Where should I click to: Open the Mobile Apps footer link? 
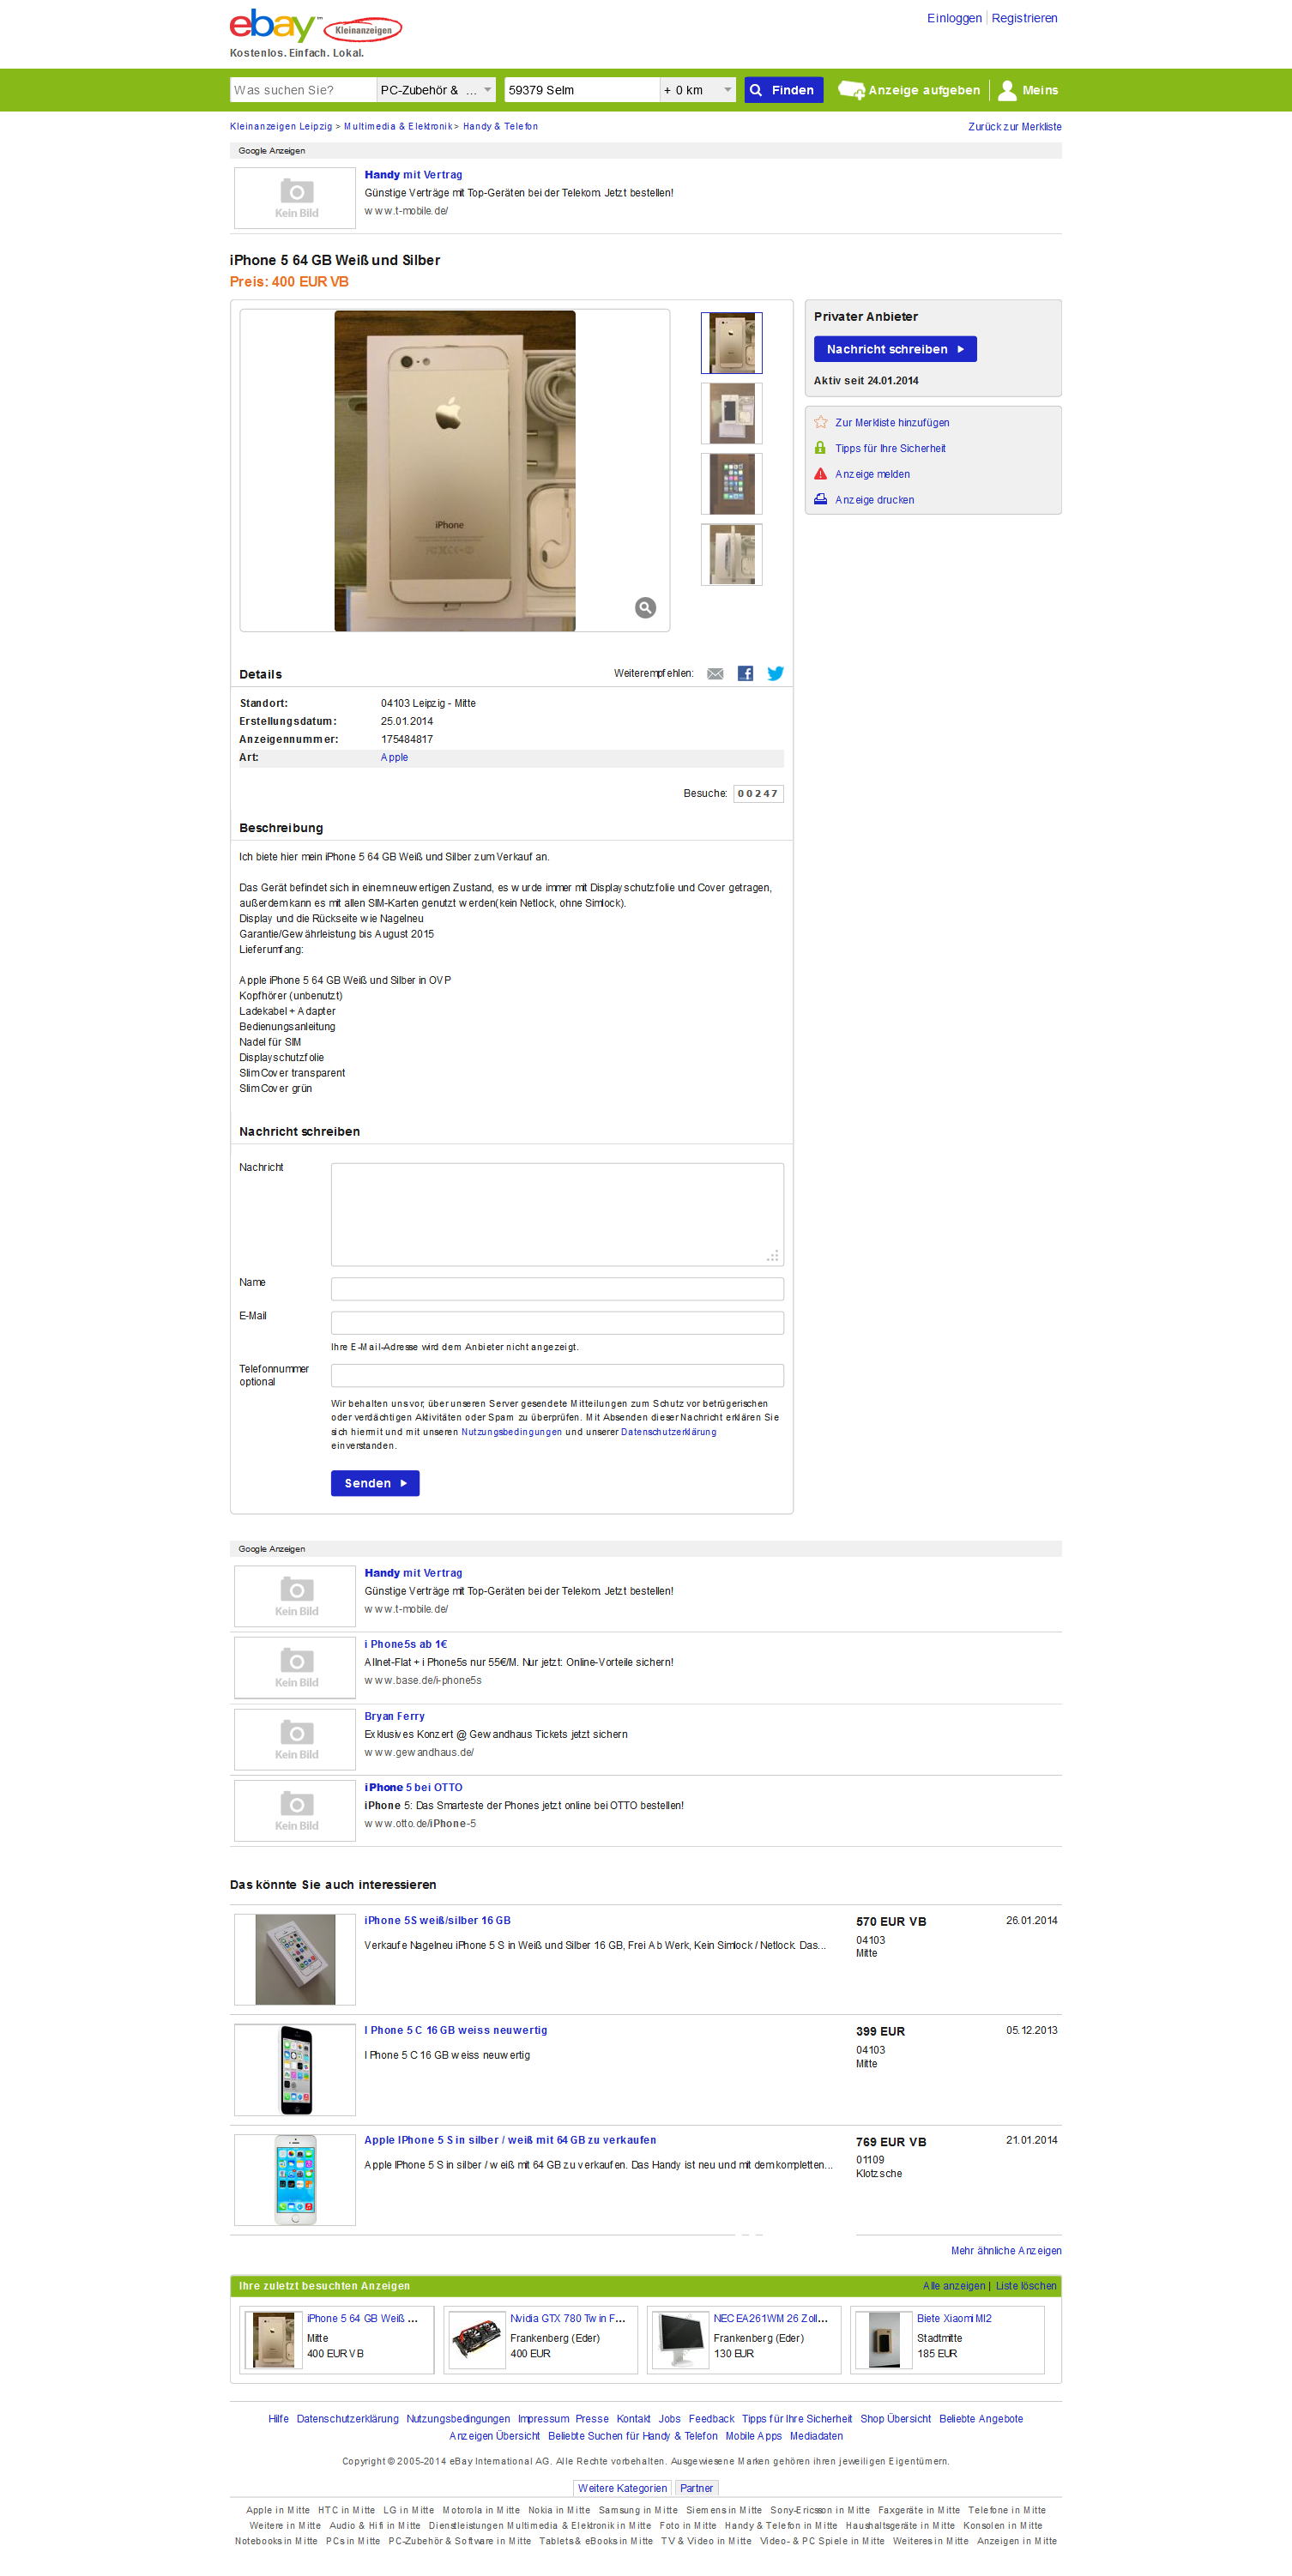tap(753, 2436)
